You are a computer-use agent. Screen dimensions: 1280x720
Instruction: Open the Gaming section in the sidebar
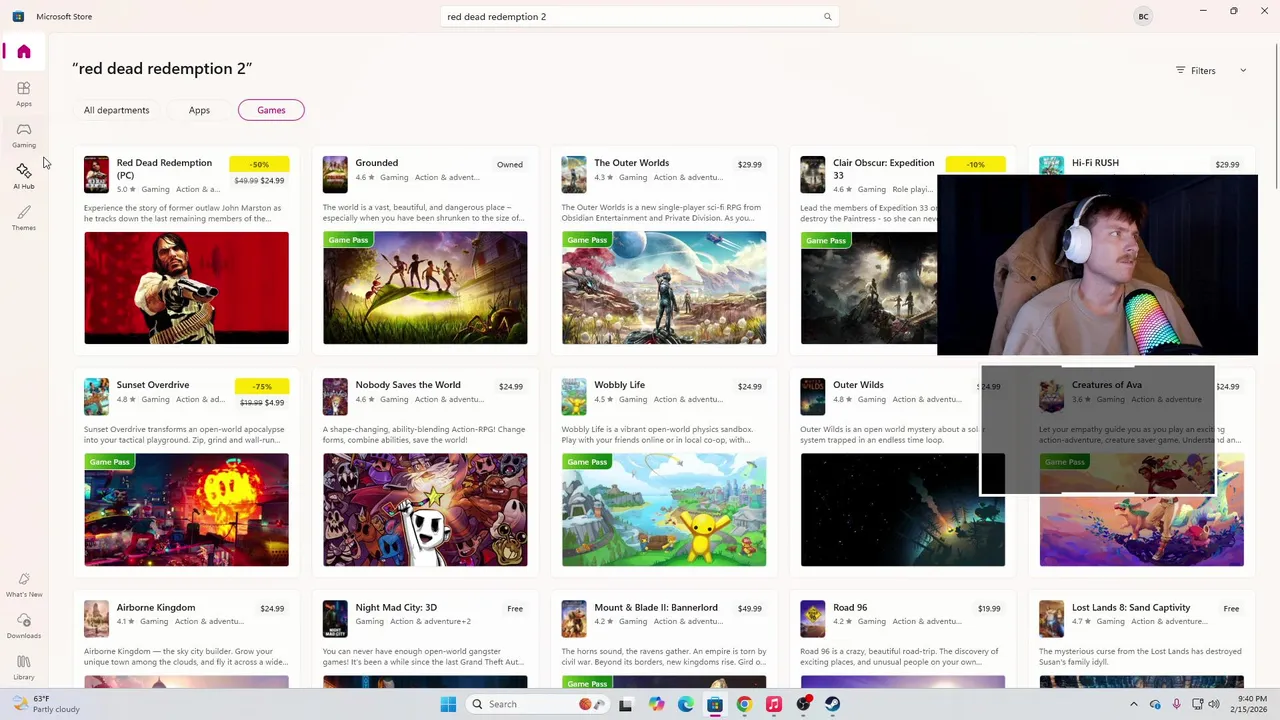[x=24, y=135]
